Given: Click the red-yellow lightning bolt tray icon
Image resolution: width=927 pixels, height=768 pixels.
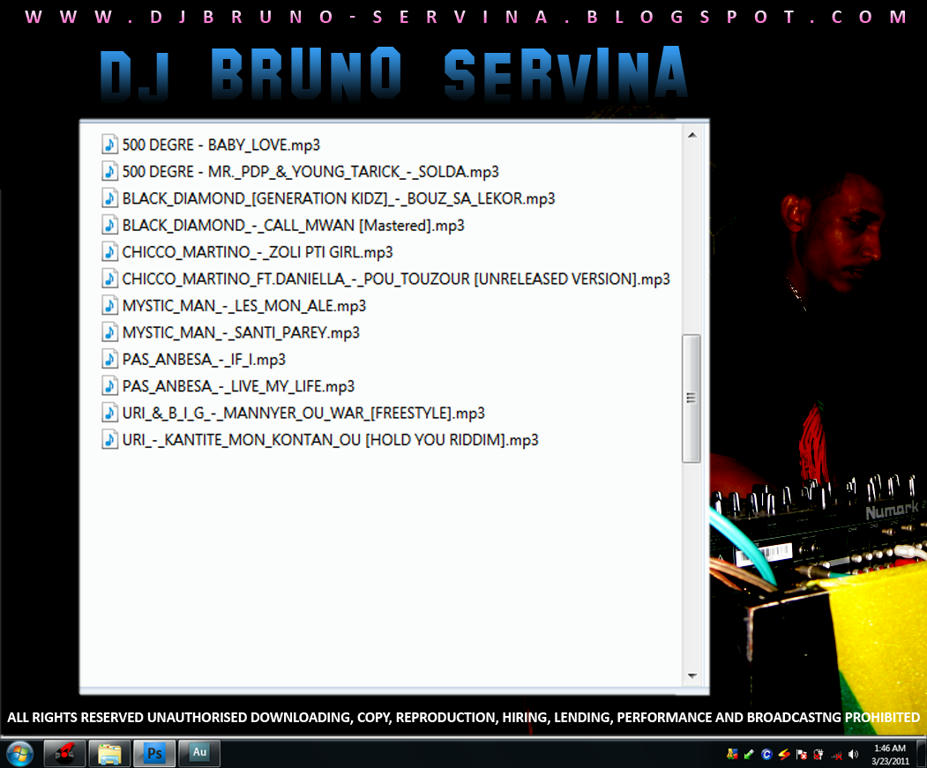Looking at the screenshot, I should pyautogui.click(x=784, y=754).
